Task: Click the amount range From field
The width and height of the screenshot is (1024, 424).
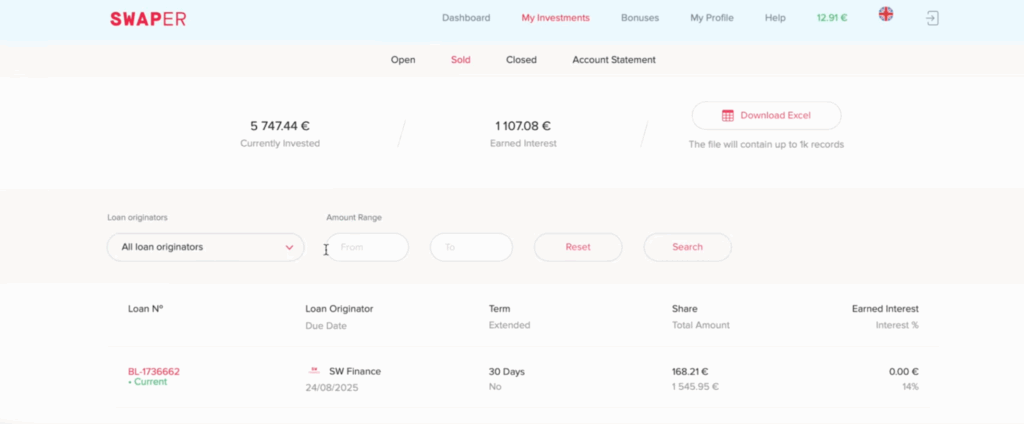Action: pos(368,247)
